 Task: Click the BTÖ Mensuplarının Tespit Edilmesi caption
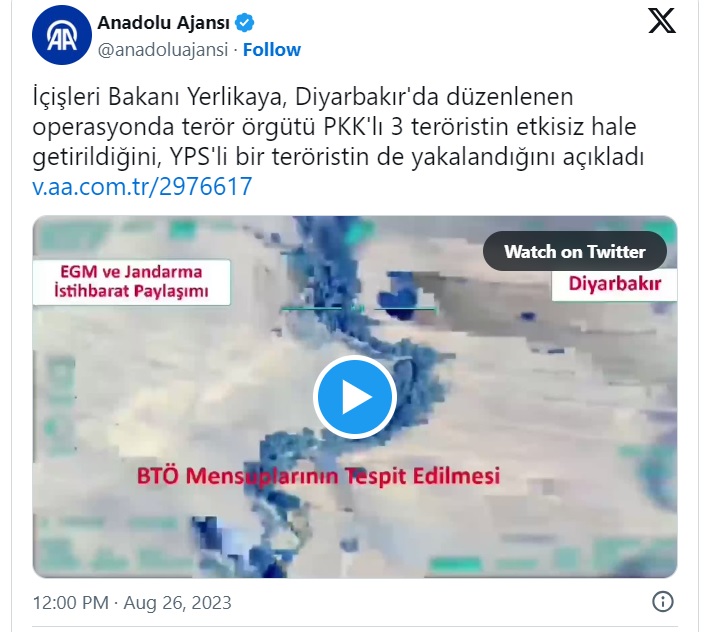point(318,476)
